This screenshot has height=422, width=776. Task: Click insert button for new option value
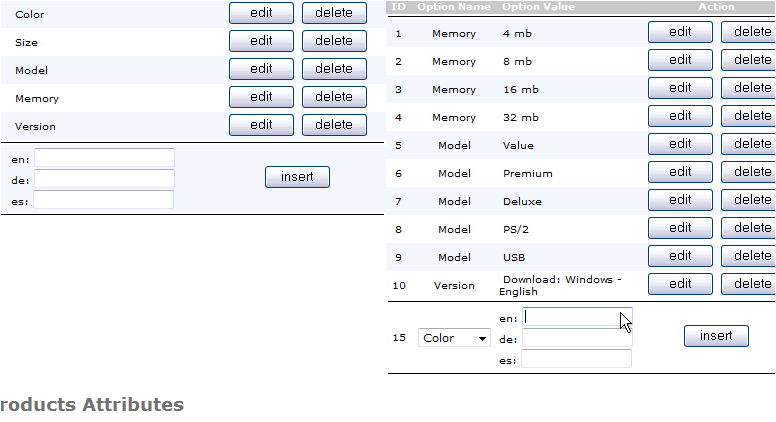[x=716, y=336]
